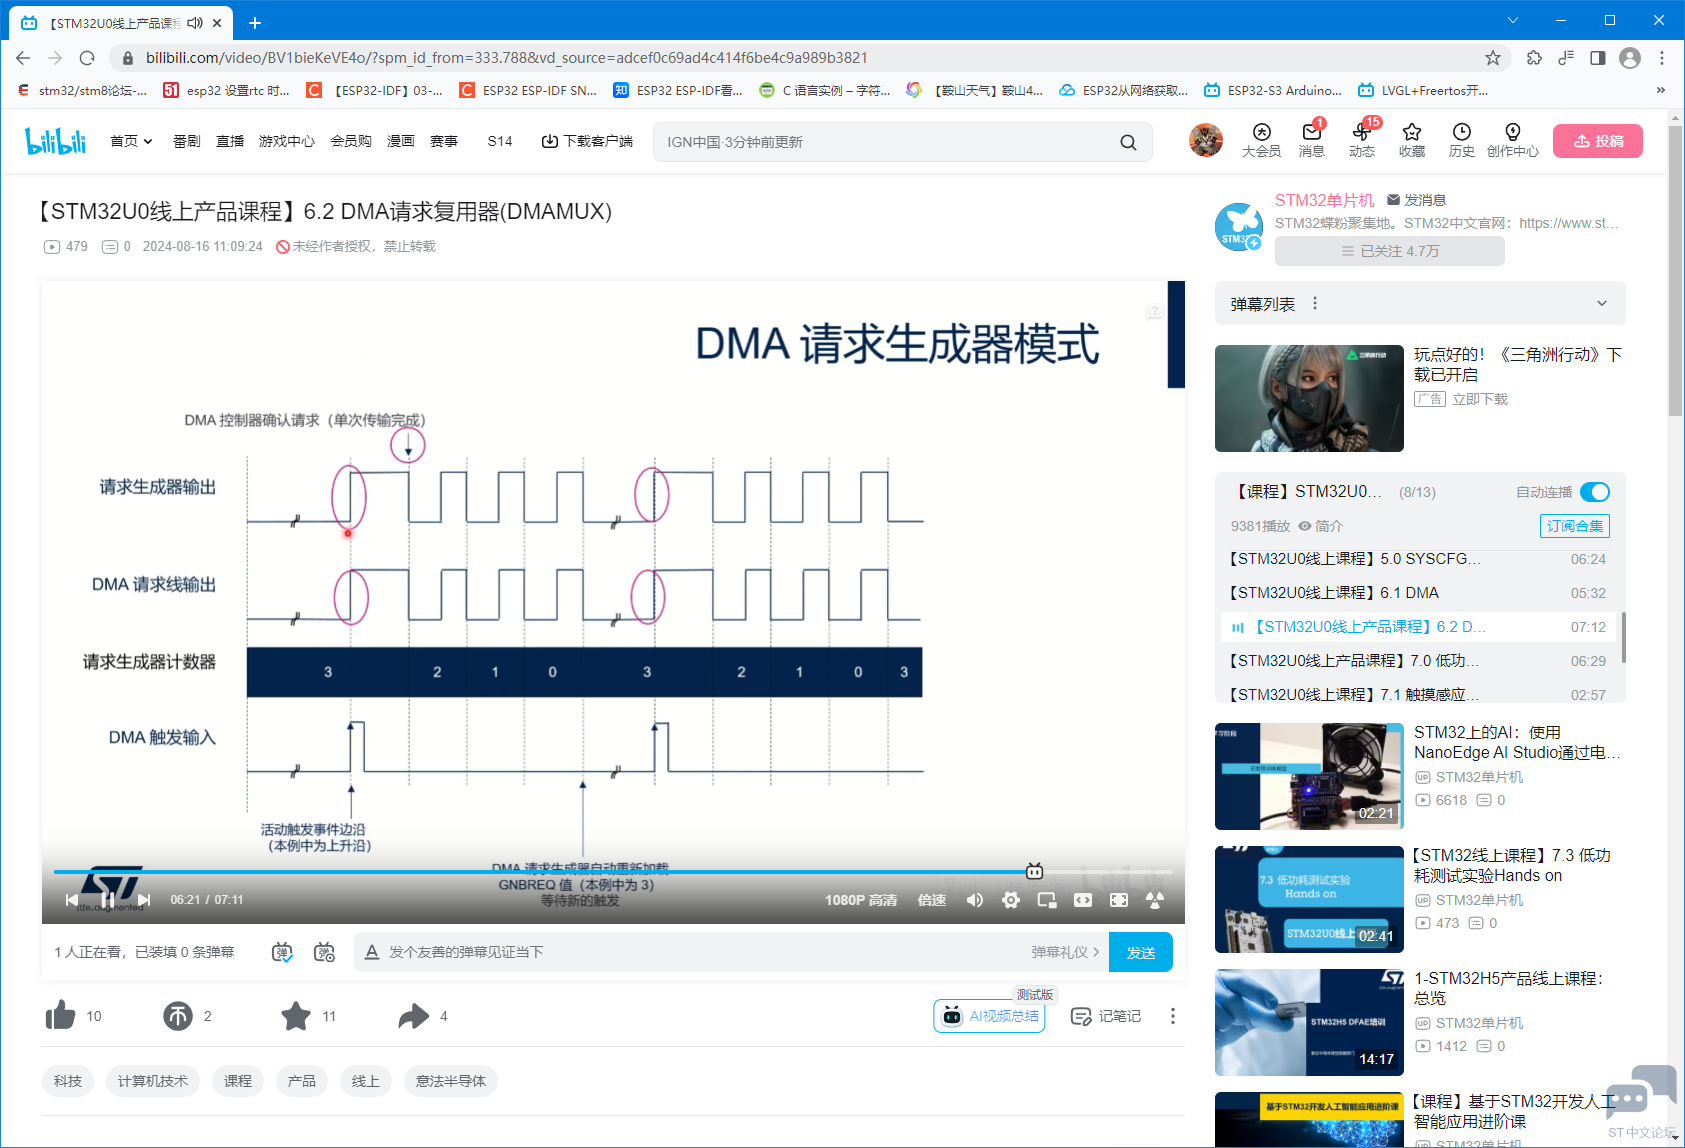Open danmaku settings icon

[324, 952]
